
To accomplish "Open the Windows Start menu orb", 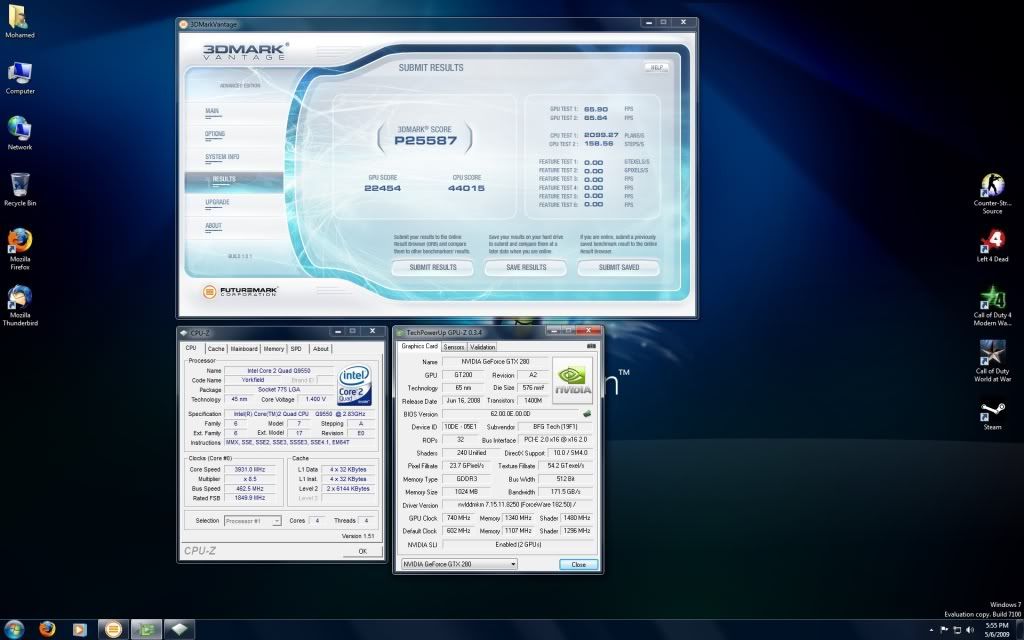I will click(14, 630).
